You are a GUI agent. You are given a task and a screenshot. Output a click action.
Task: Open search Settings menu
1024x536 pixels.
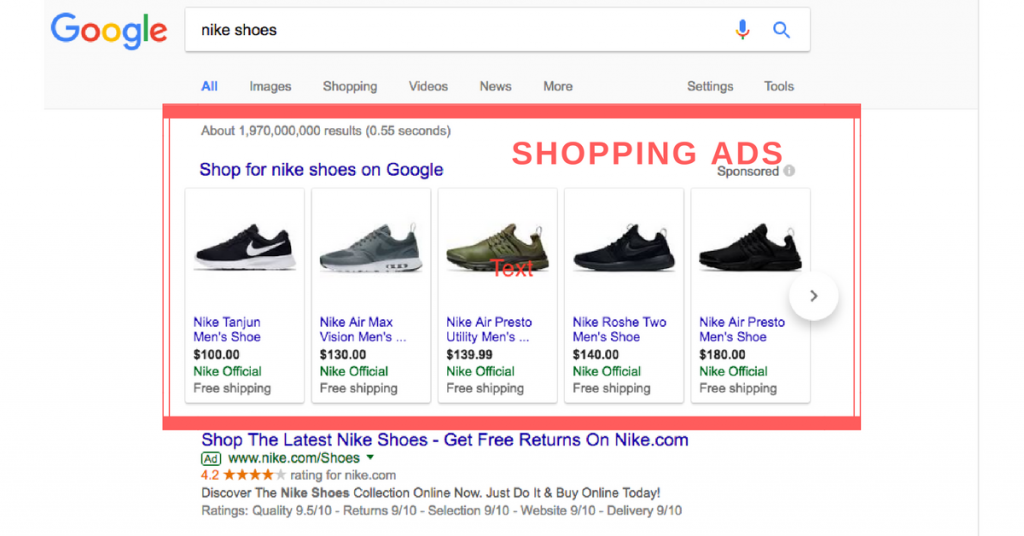tap(710, 86)
